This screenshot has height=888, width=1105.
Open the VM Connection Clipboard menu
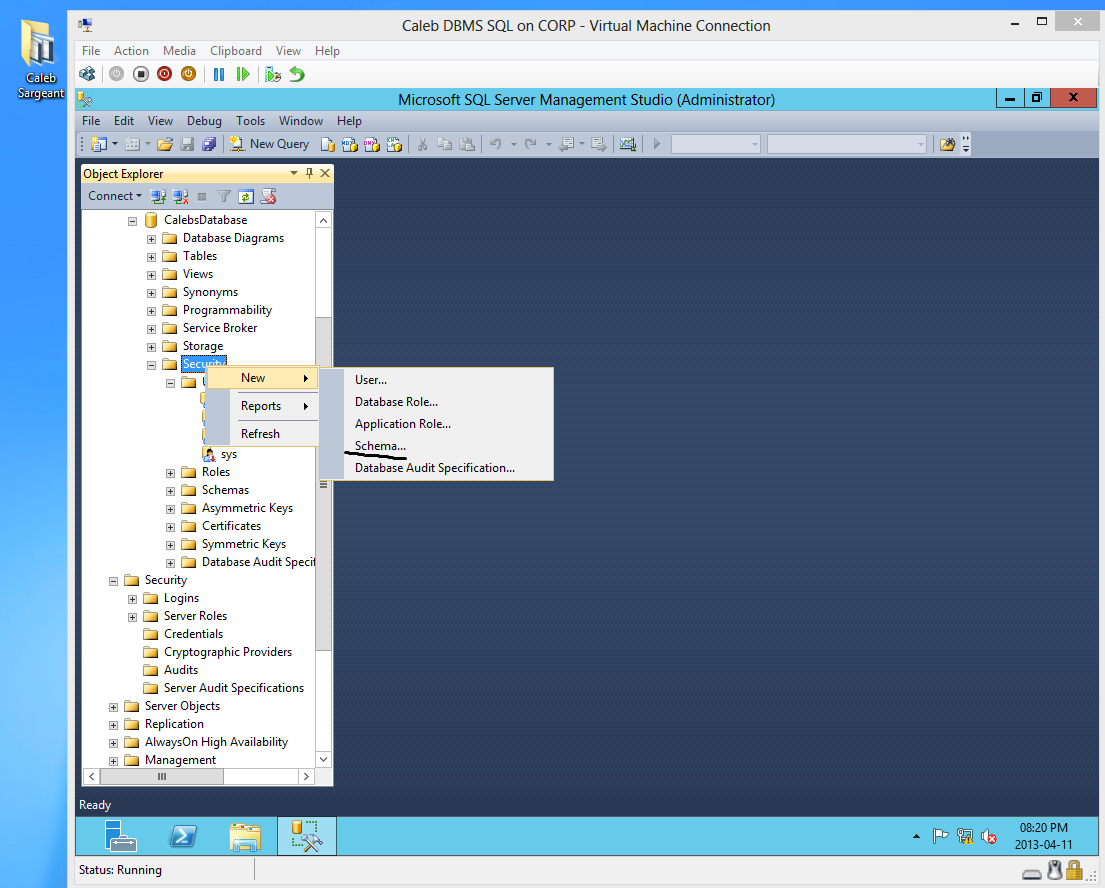236,51
